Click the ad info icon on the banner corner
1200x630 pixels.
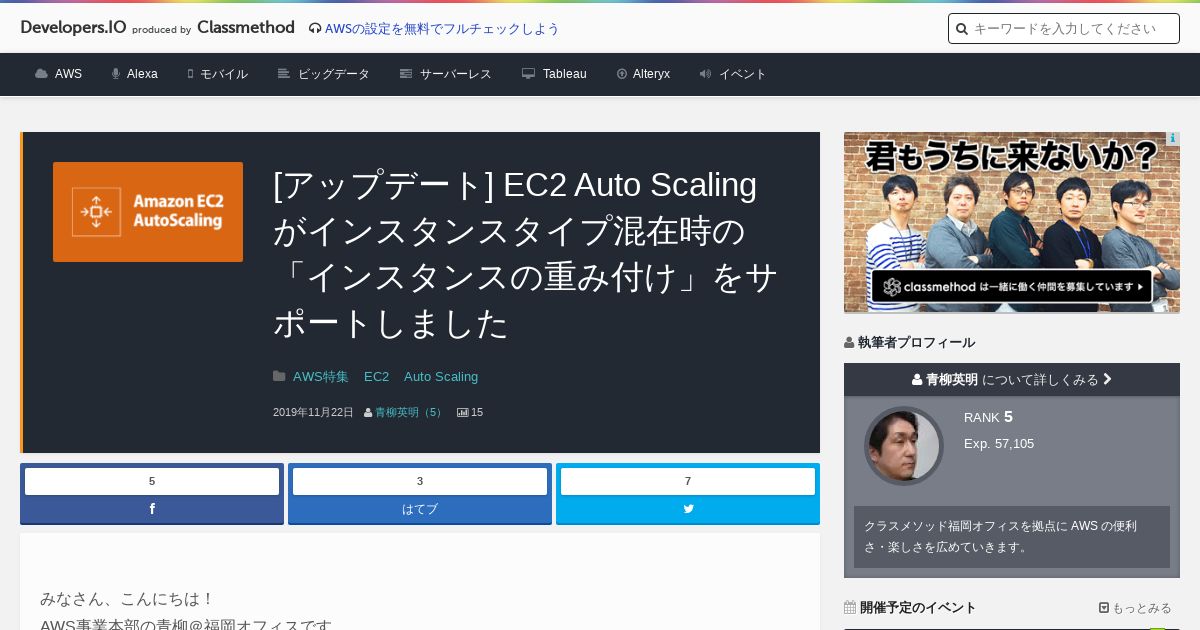(1173, 139)
